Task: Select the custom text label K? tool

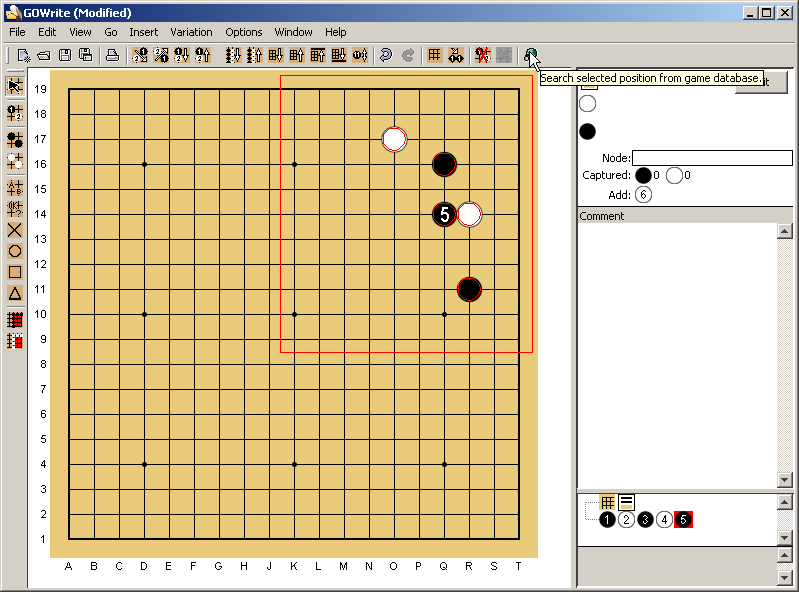Action: (15, 209)
